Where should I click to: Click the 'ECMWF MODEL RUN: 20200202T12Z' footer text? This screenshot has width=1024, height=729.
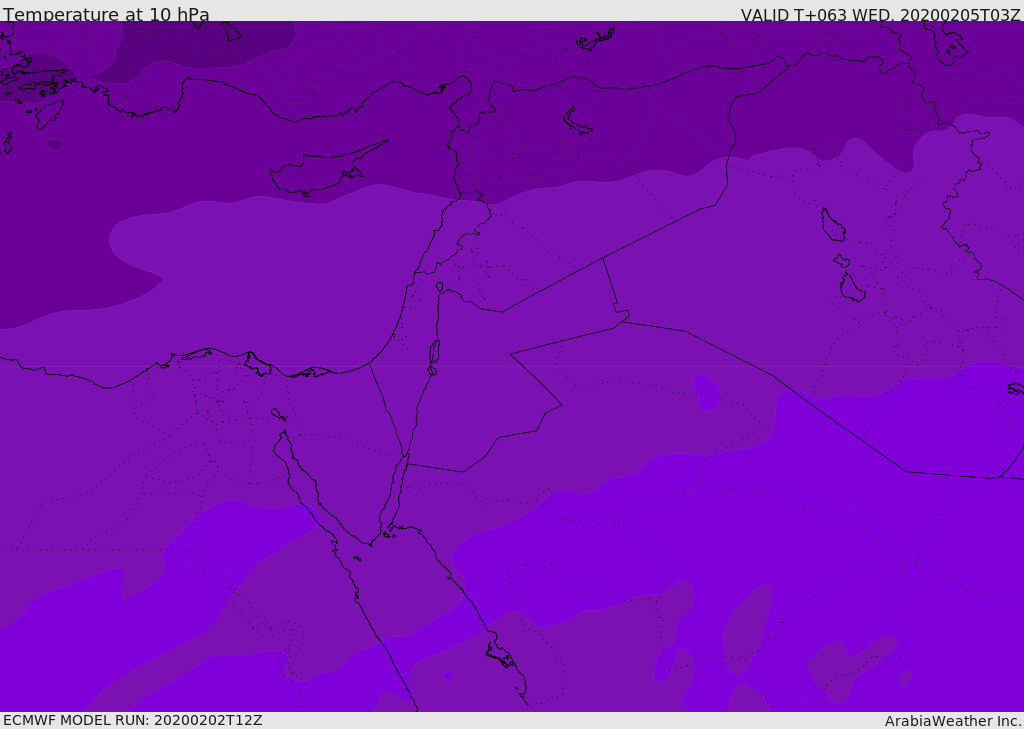click(133, 720)
